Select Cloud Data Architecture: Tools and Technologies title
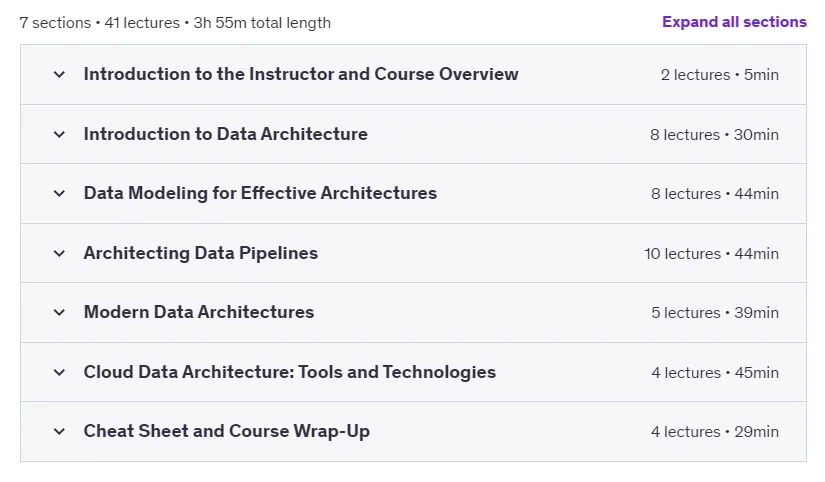 point(290,372)
